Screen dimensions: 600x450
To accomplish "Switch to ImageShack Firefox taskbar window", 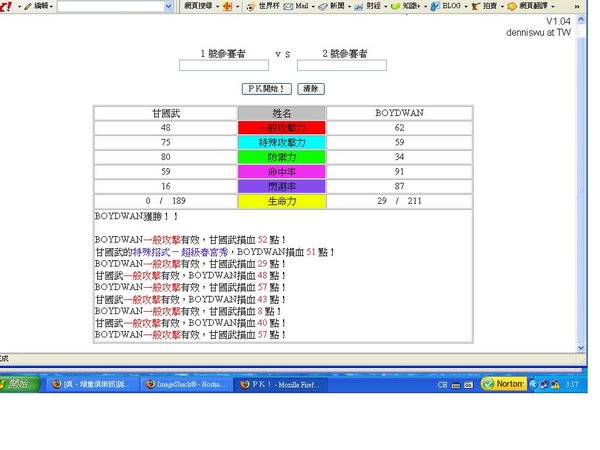I will click(x=184, y=383).
